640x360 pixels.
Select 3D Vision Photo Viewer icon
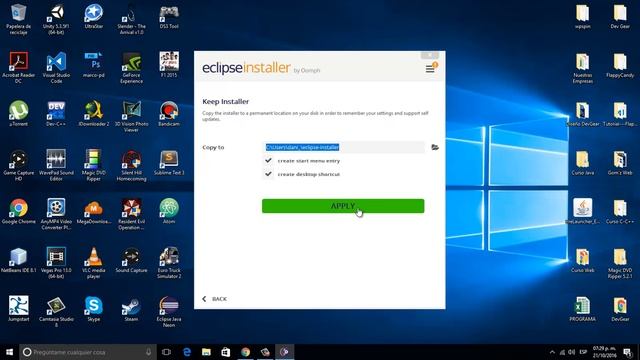click(x=131, y=117)
